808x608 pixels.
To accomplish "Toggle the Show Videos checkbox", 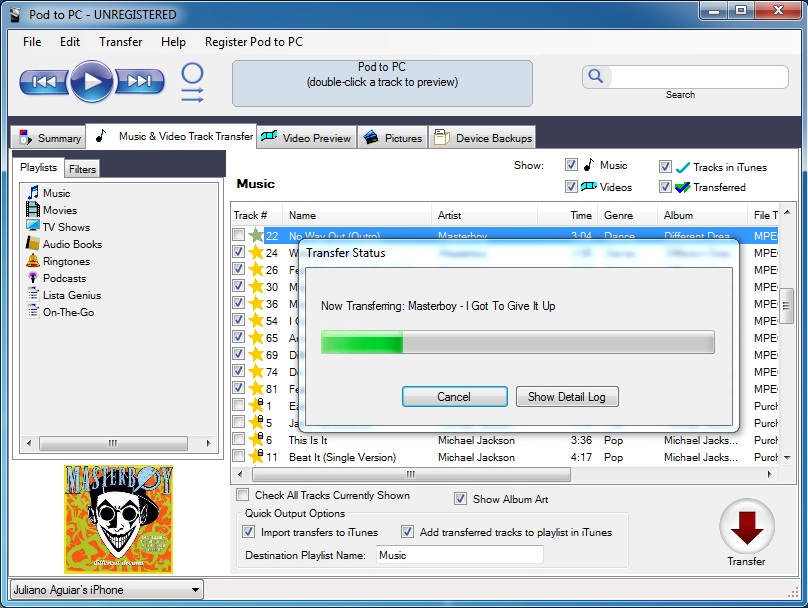I will coord(571,187).
